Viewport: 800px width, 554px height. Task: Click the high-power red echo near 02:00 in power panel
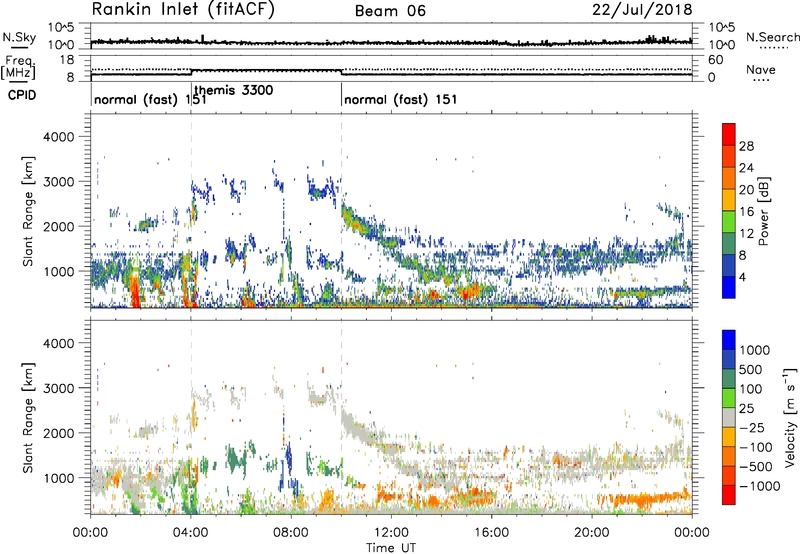(135, 291)
